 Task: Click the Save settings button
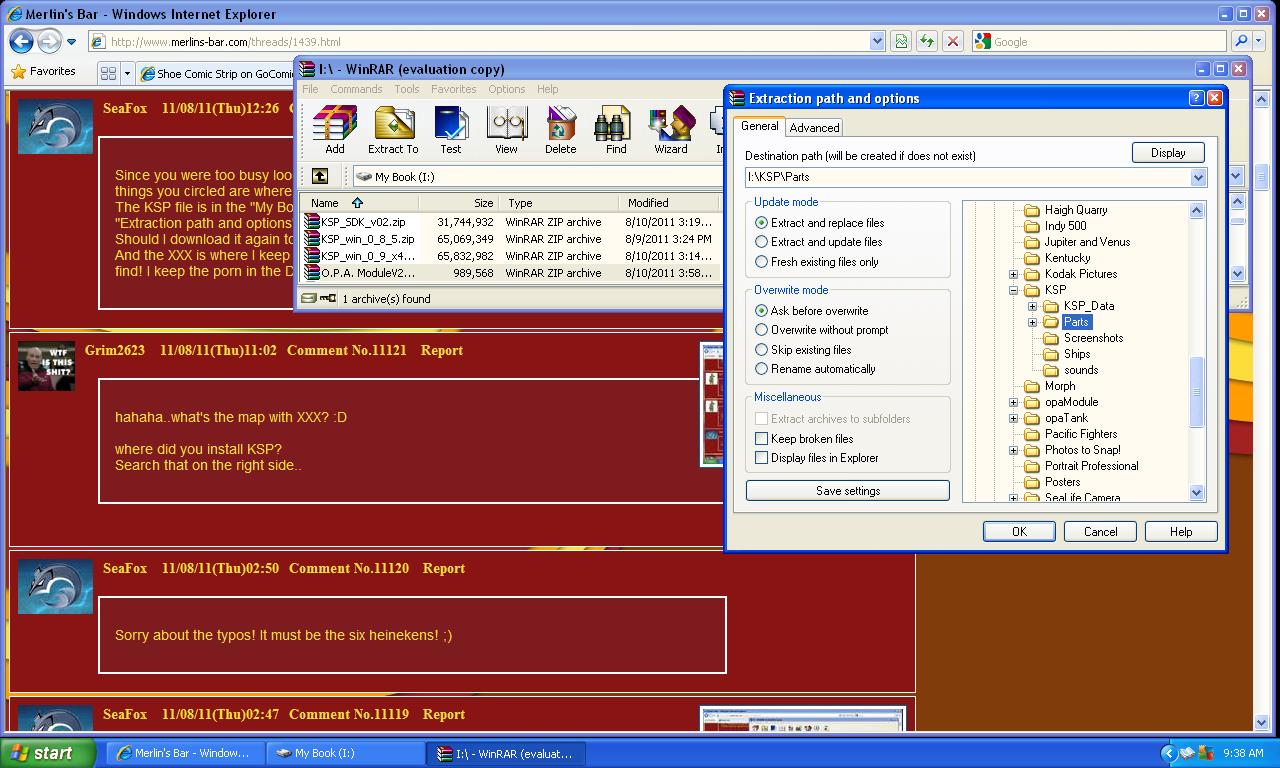point(848,491)
